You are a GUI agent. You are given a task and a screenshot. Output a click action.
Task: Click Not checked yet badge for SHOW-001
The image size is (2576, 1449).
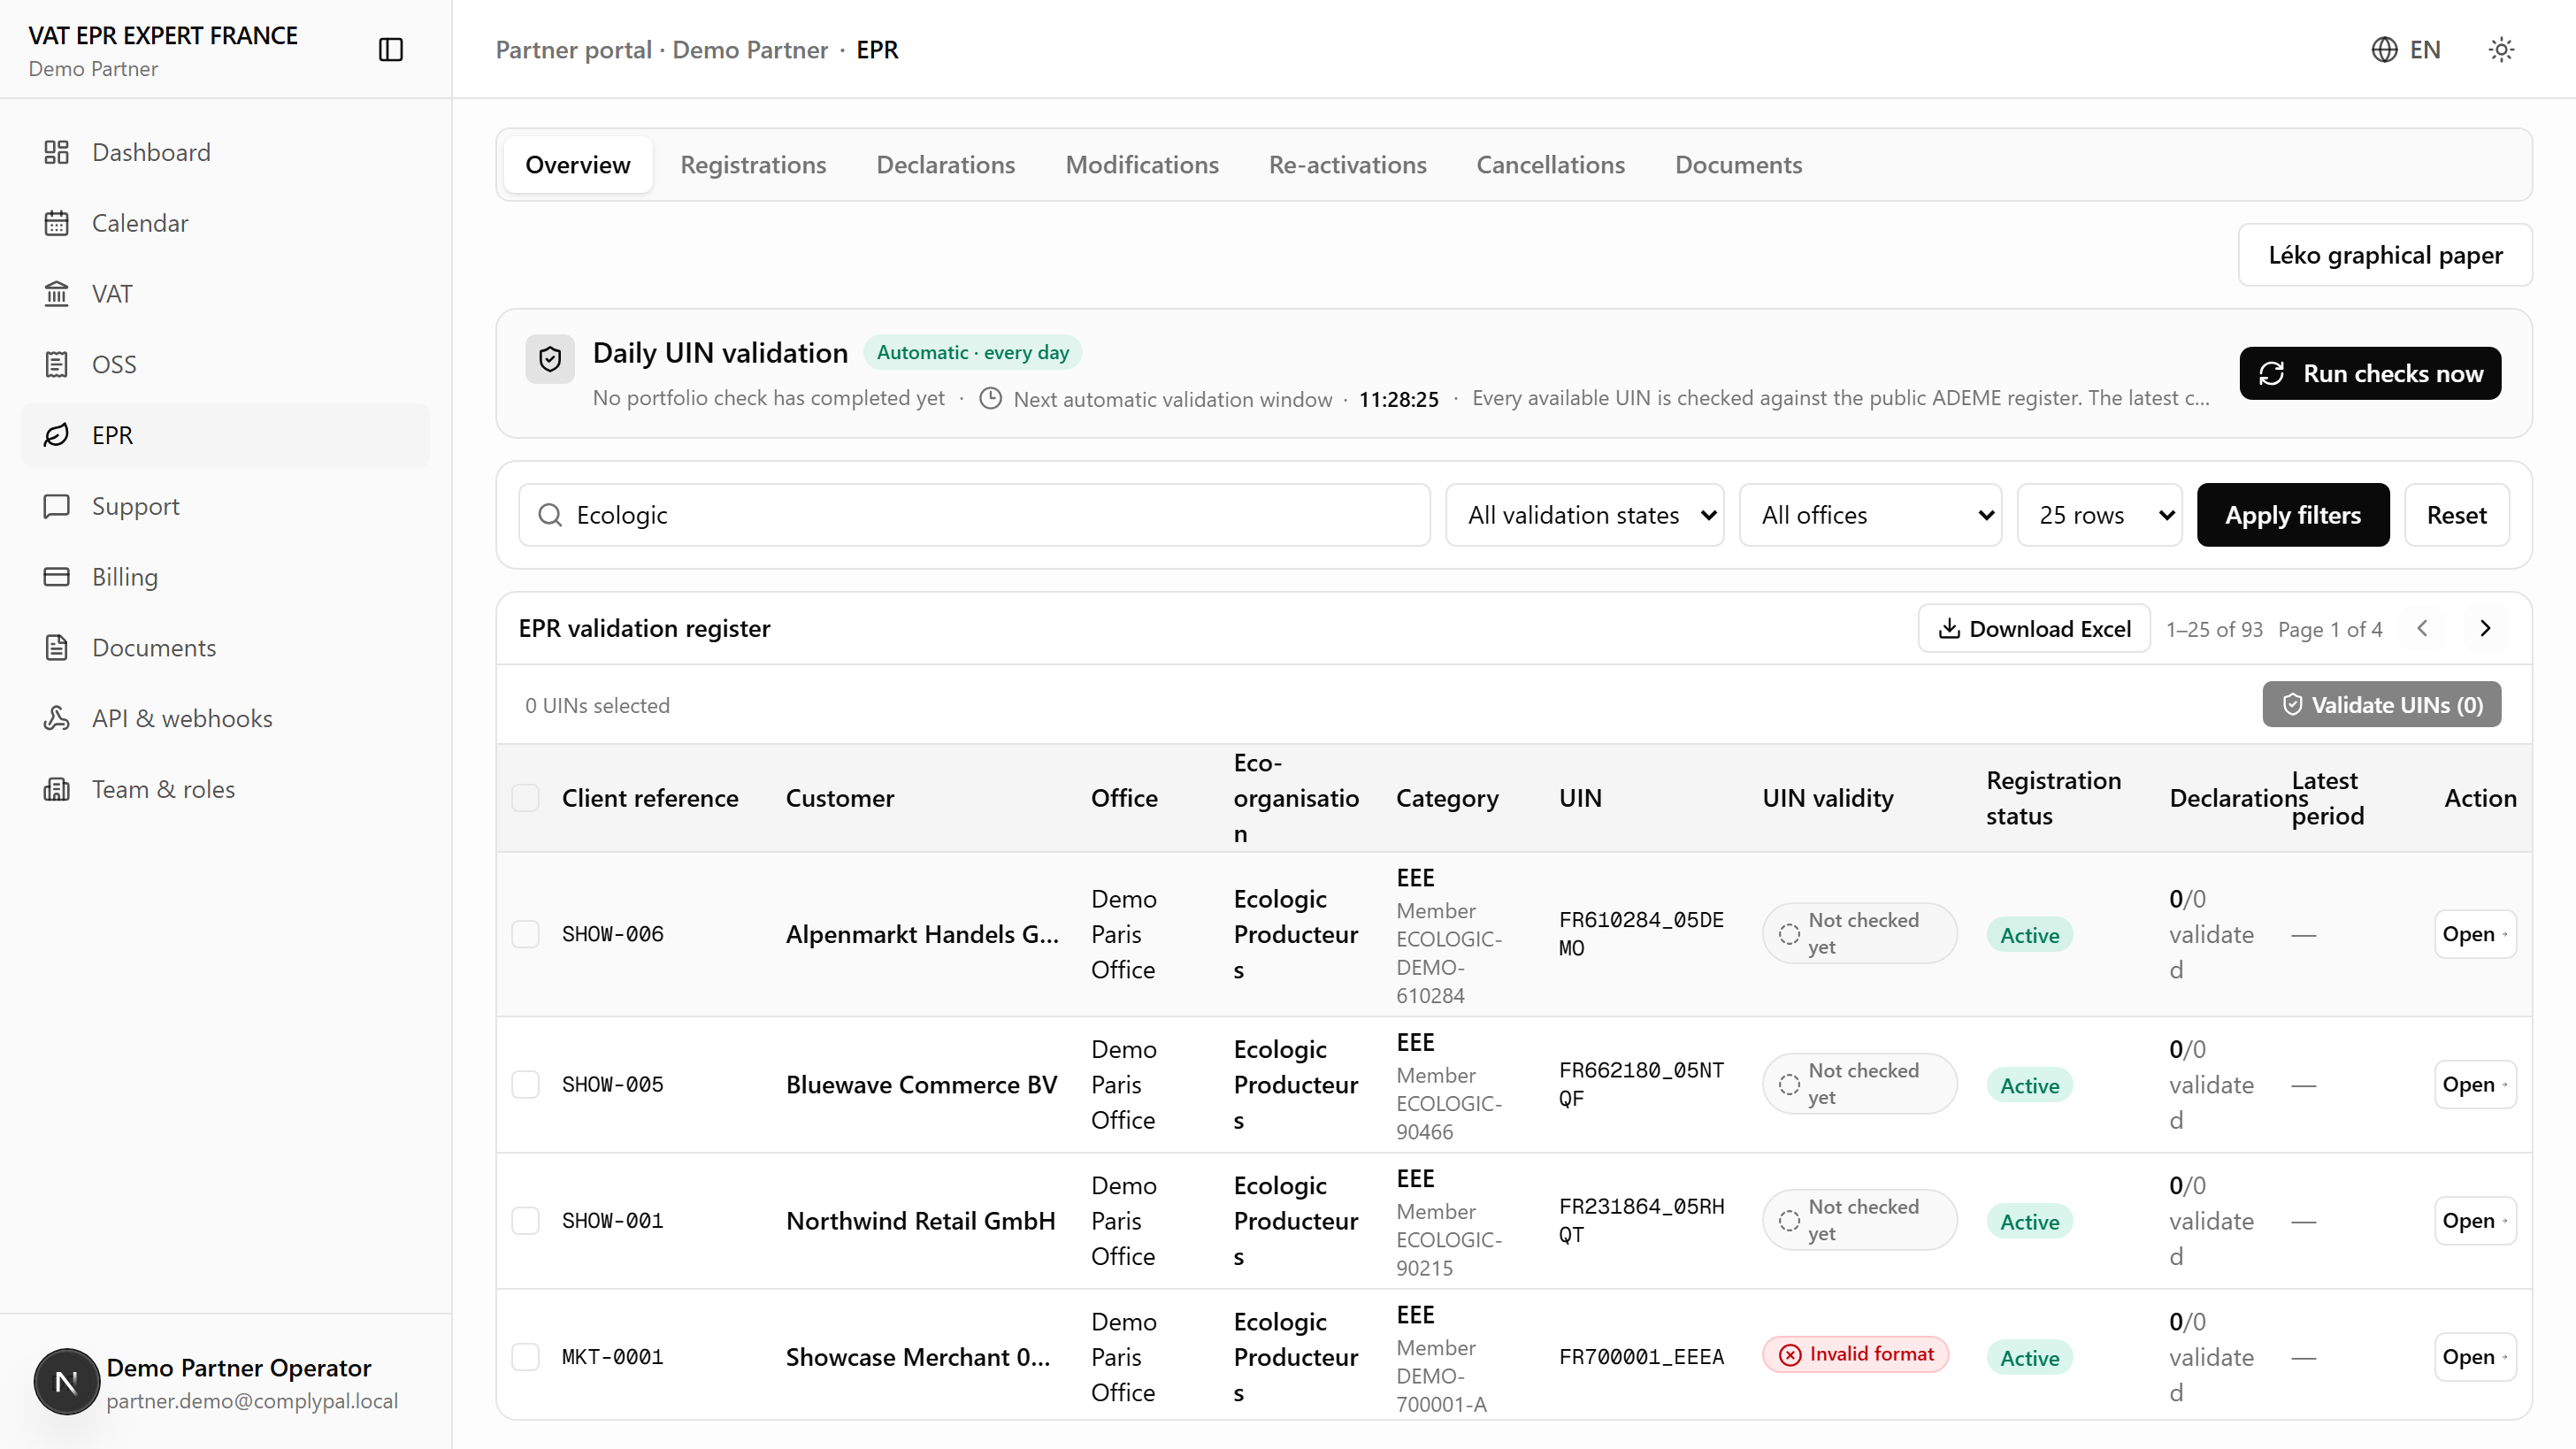pos(1859,1220)
